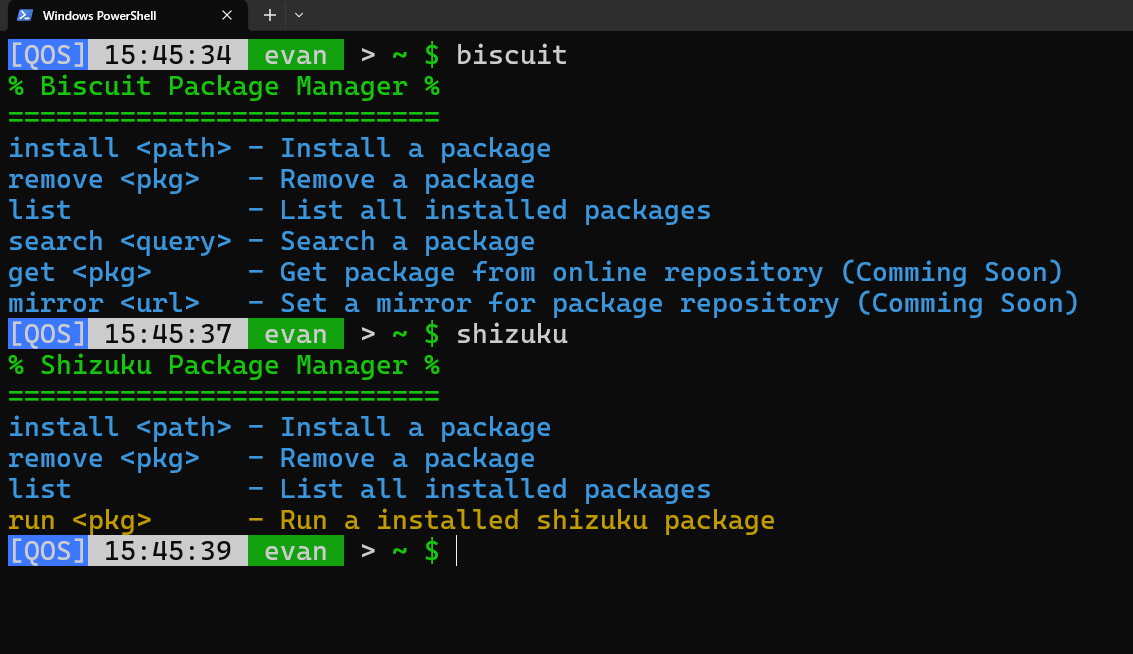The image size is (1133, 654).
Task: Click the 15:45:39 timestamp on last prompt
Action: [x=168, y=551]
